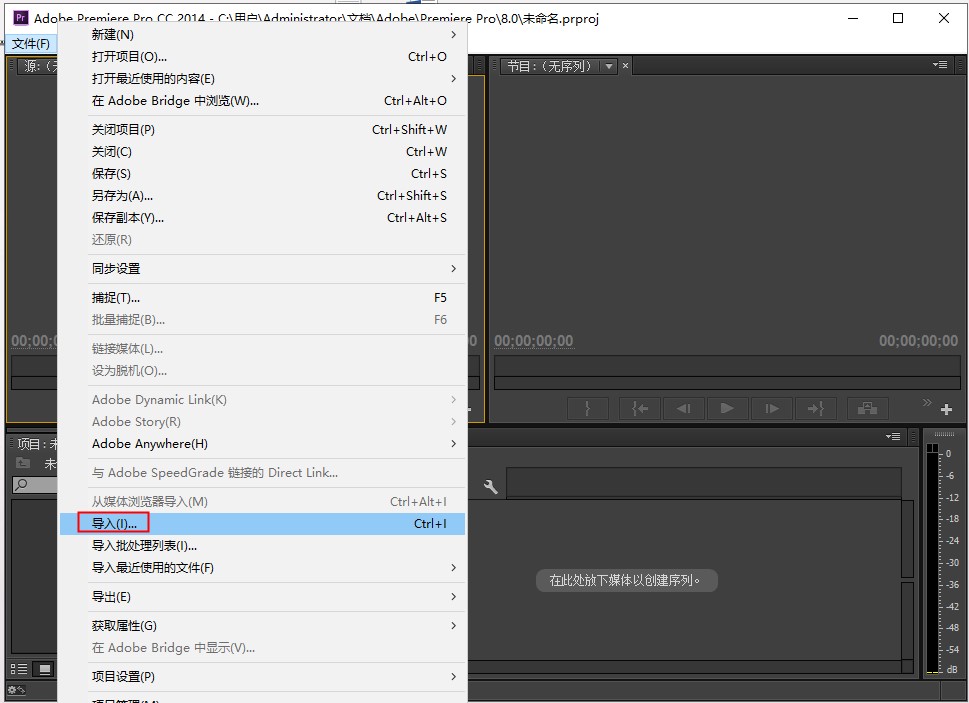Open the button editor plus icon
The width and height of the screenshot is (969, 703).
tap(946, 410)
